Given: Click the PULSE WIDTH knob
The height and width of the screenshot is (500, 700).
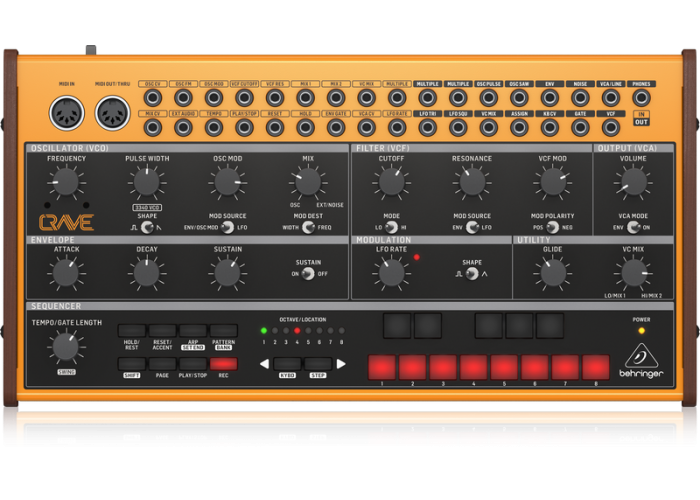Looking at the screenshot, I should click(x=147, y=182).
